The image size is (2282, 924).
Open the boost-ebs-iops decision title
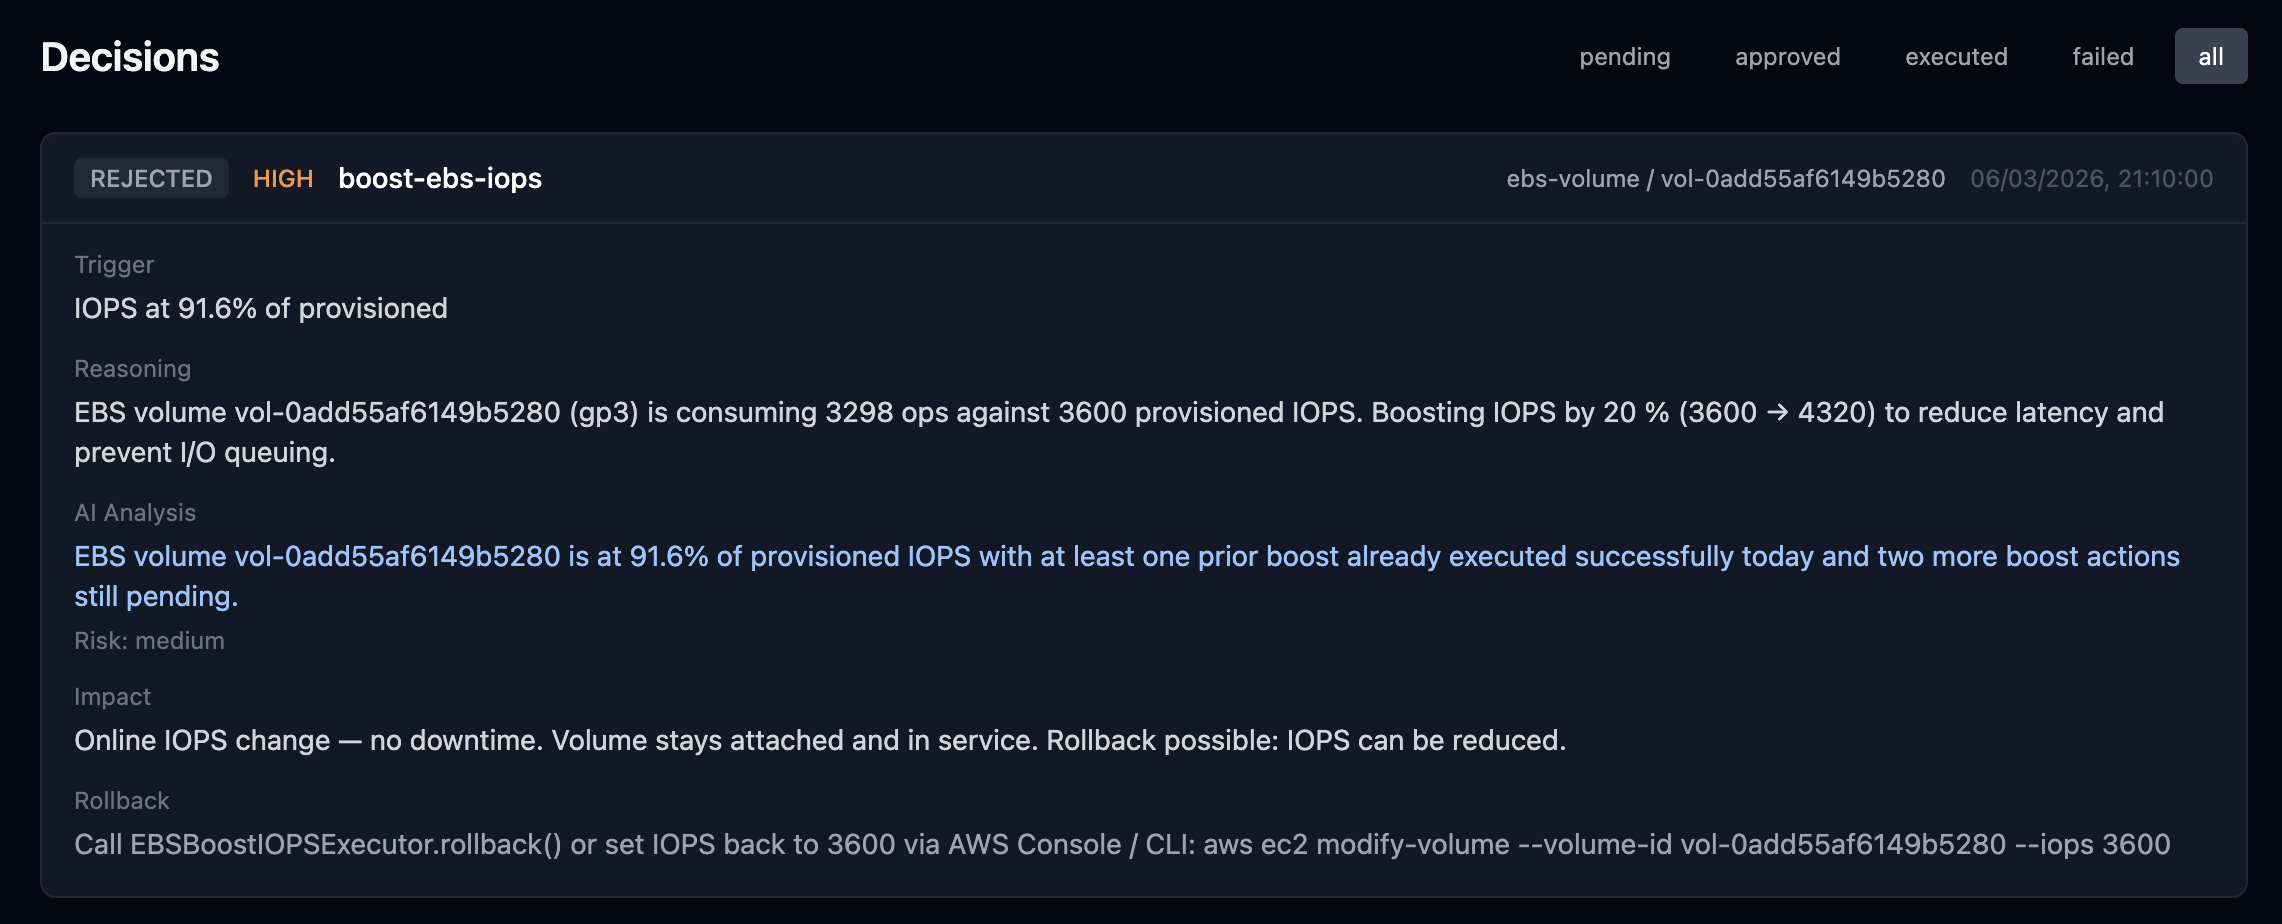[440, 179]
